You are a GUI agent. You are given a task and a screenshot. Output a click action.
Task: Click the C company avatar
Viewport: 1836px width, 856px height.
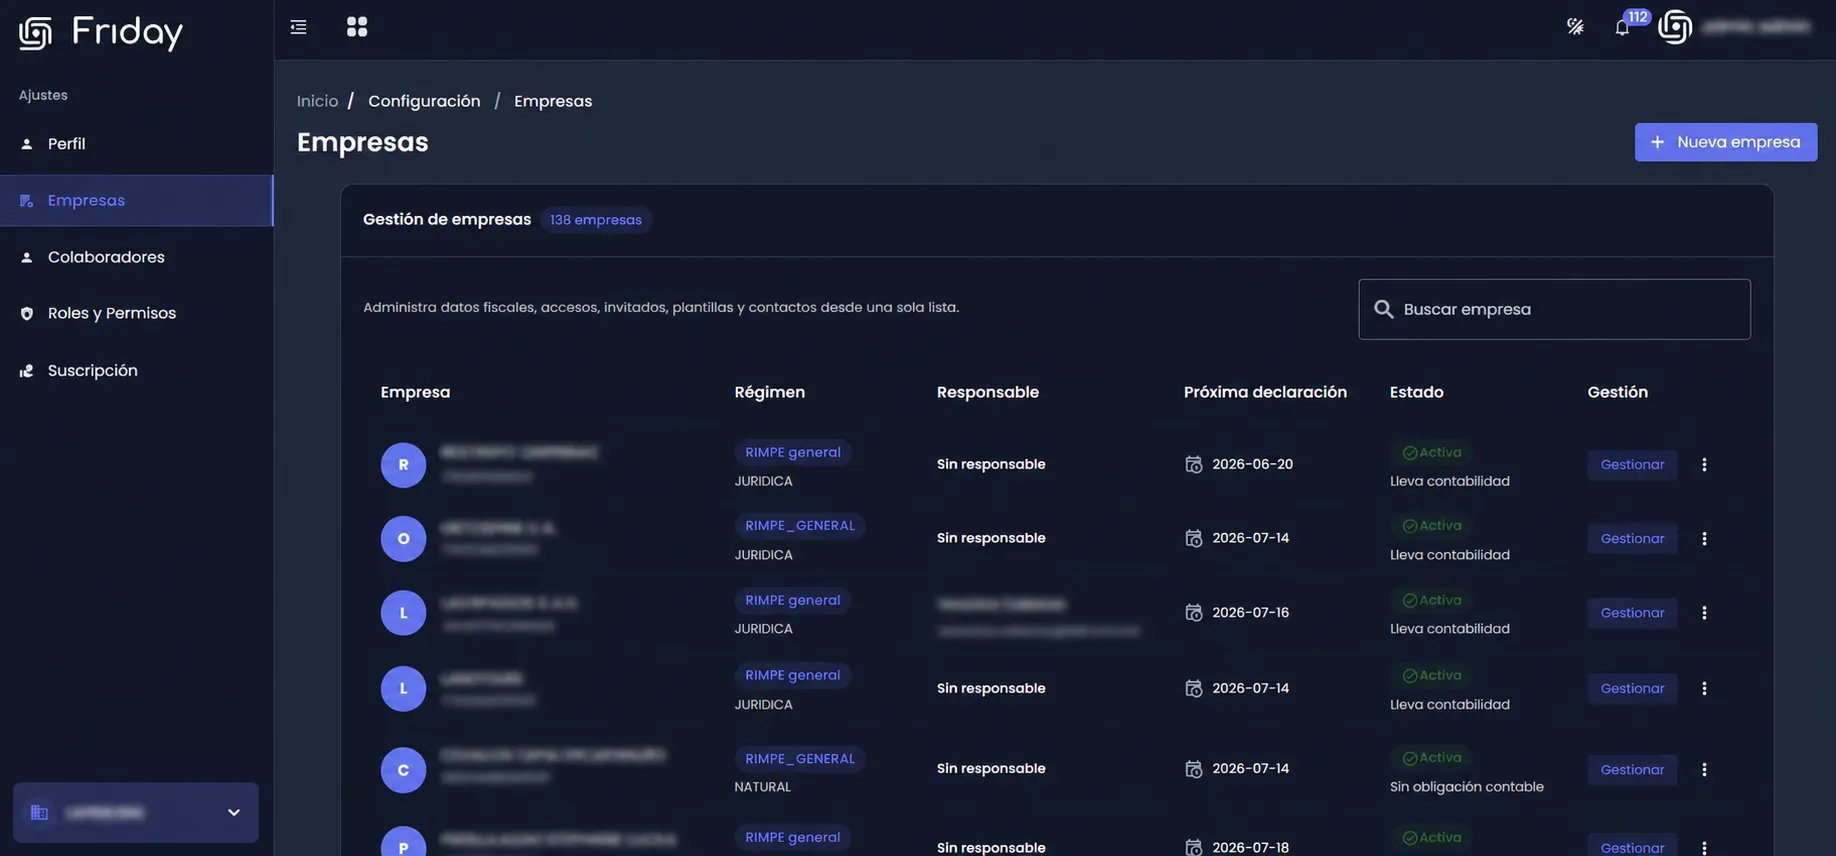click(403, 770)
